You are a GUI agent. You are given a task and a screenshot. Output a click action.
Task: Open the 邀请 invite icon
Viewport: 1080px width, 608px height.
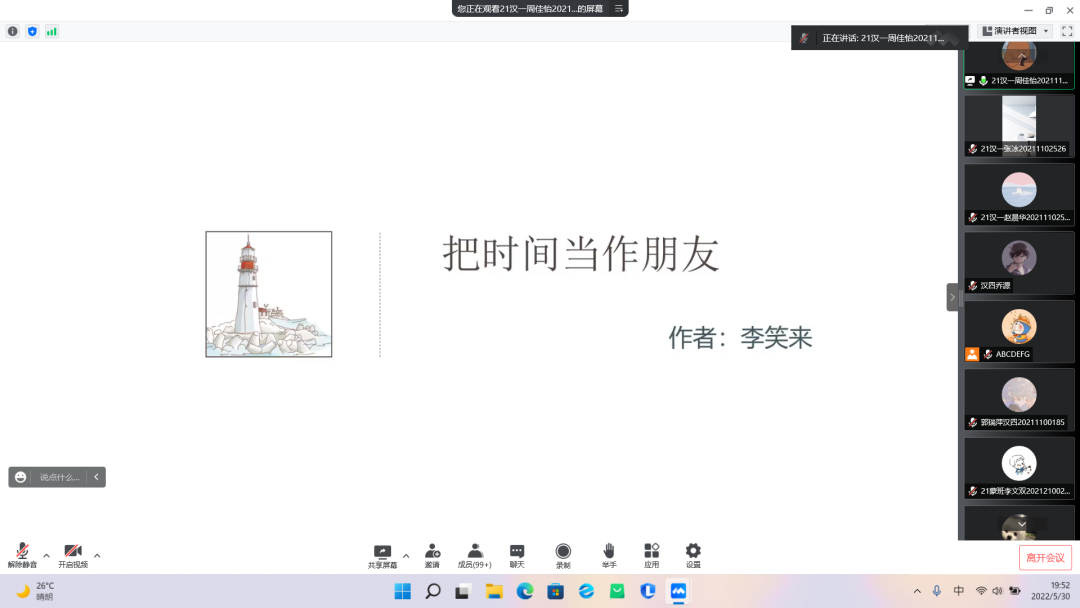coord(432,552)
